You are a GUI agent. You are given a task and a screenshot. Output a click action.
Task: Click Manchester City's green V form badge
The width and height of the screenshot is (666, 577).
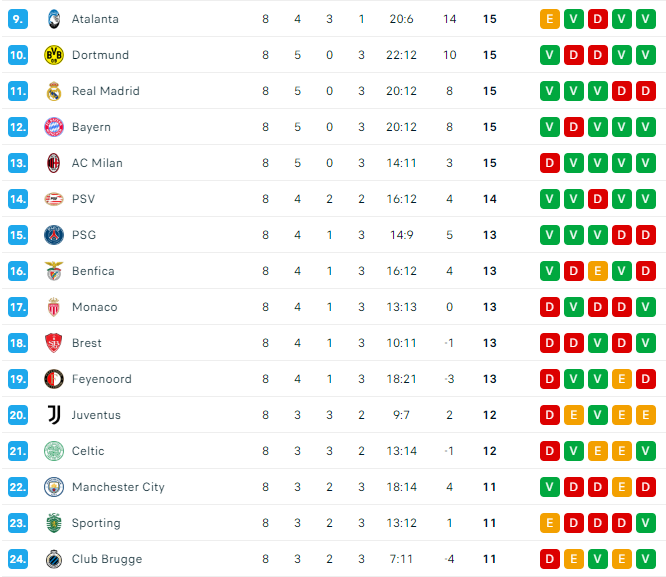tap(550, 487)
